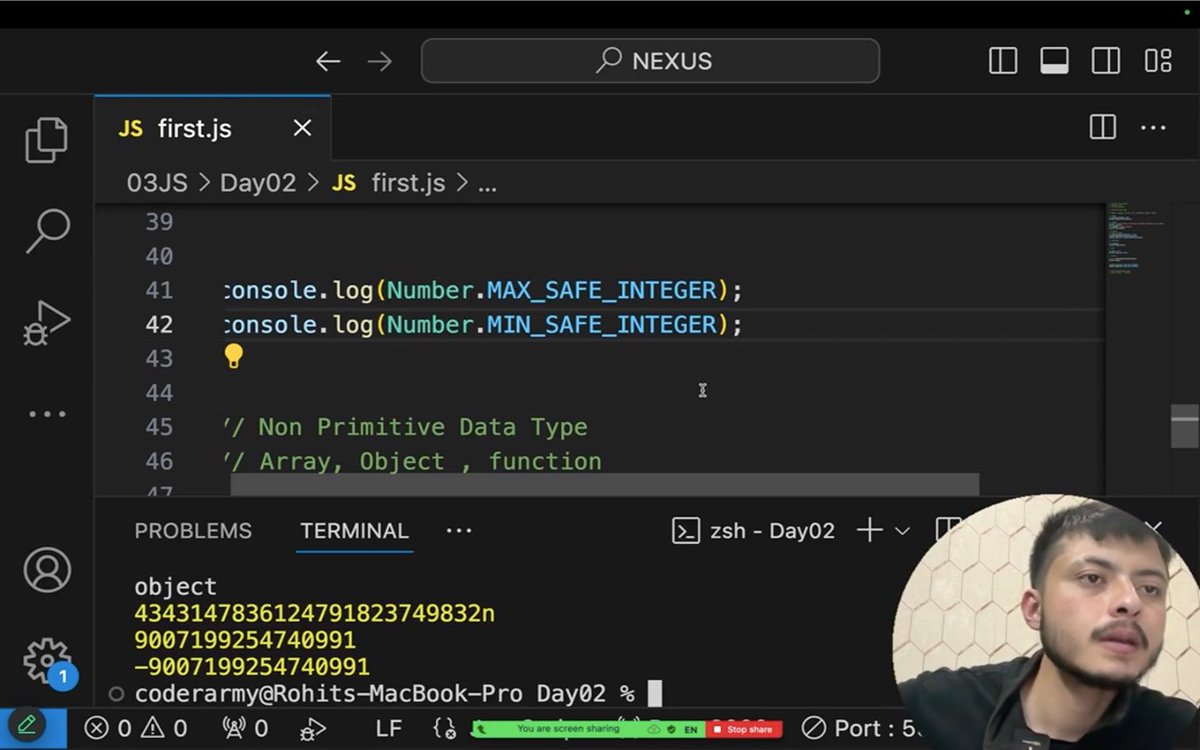1200x750 pixels.
Task: Show additional views ellipsis in activity bar
Action: tap(47, 414)
